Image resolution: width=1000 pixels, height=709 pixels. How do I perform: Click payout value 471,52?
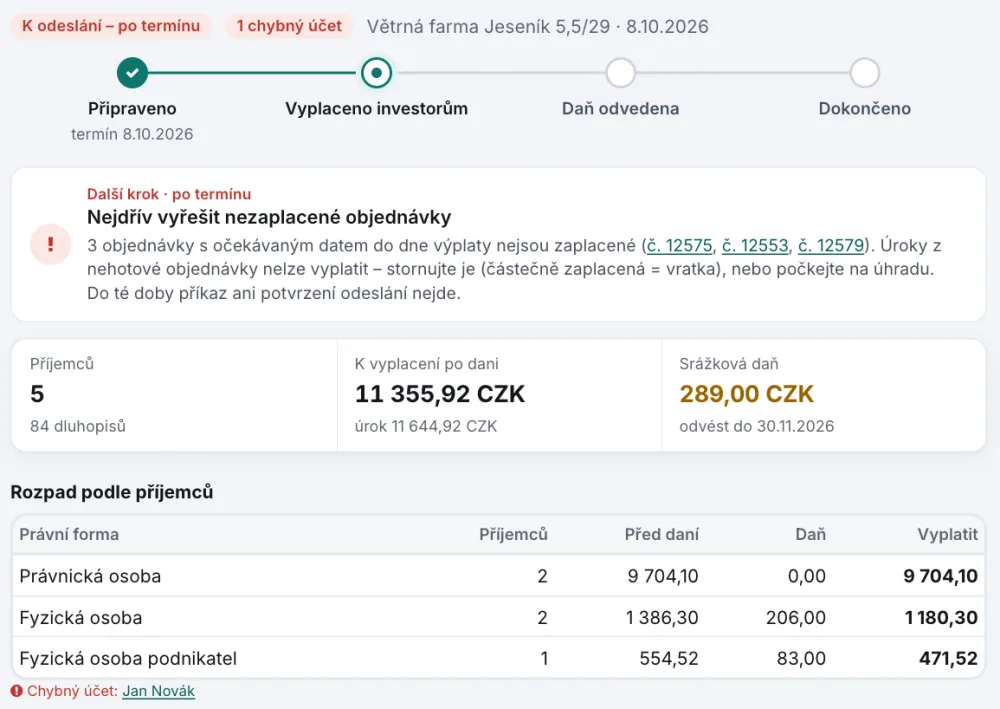pos(948,659)
